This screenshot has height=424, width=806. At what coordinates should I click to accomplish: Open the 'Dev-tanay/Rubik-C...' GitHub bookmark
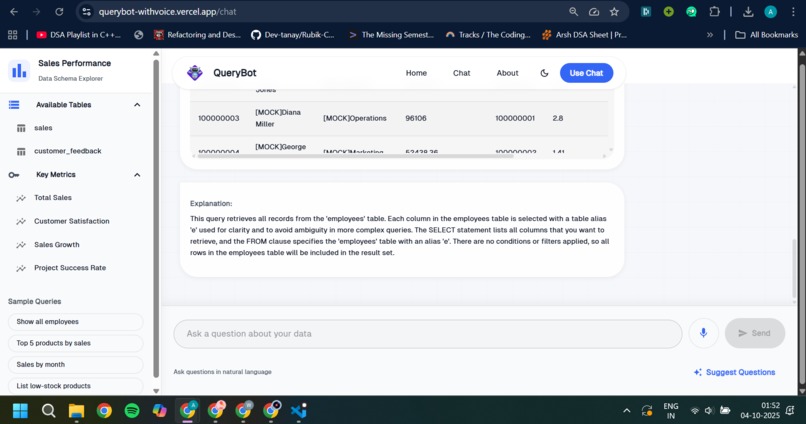[292, 34]
